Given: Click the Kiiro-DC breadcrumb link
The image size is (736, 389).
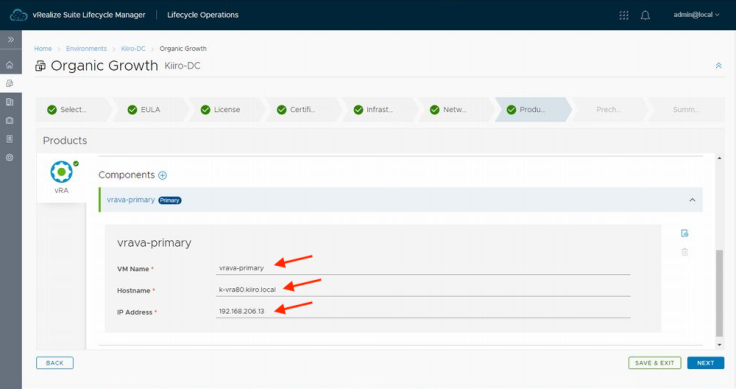Looking at the screenshot, I should [133, 48].
